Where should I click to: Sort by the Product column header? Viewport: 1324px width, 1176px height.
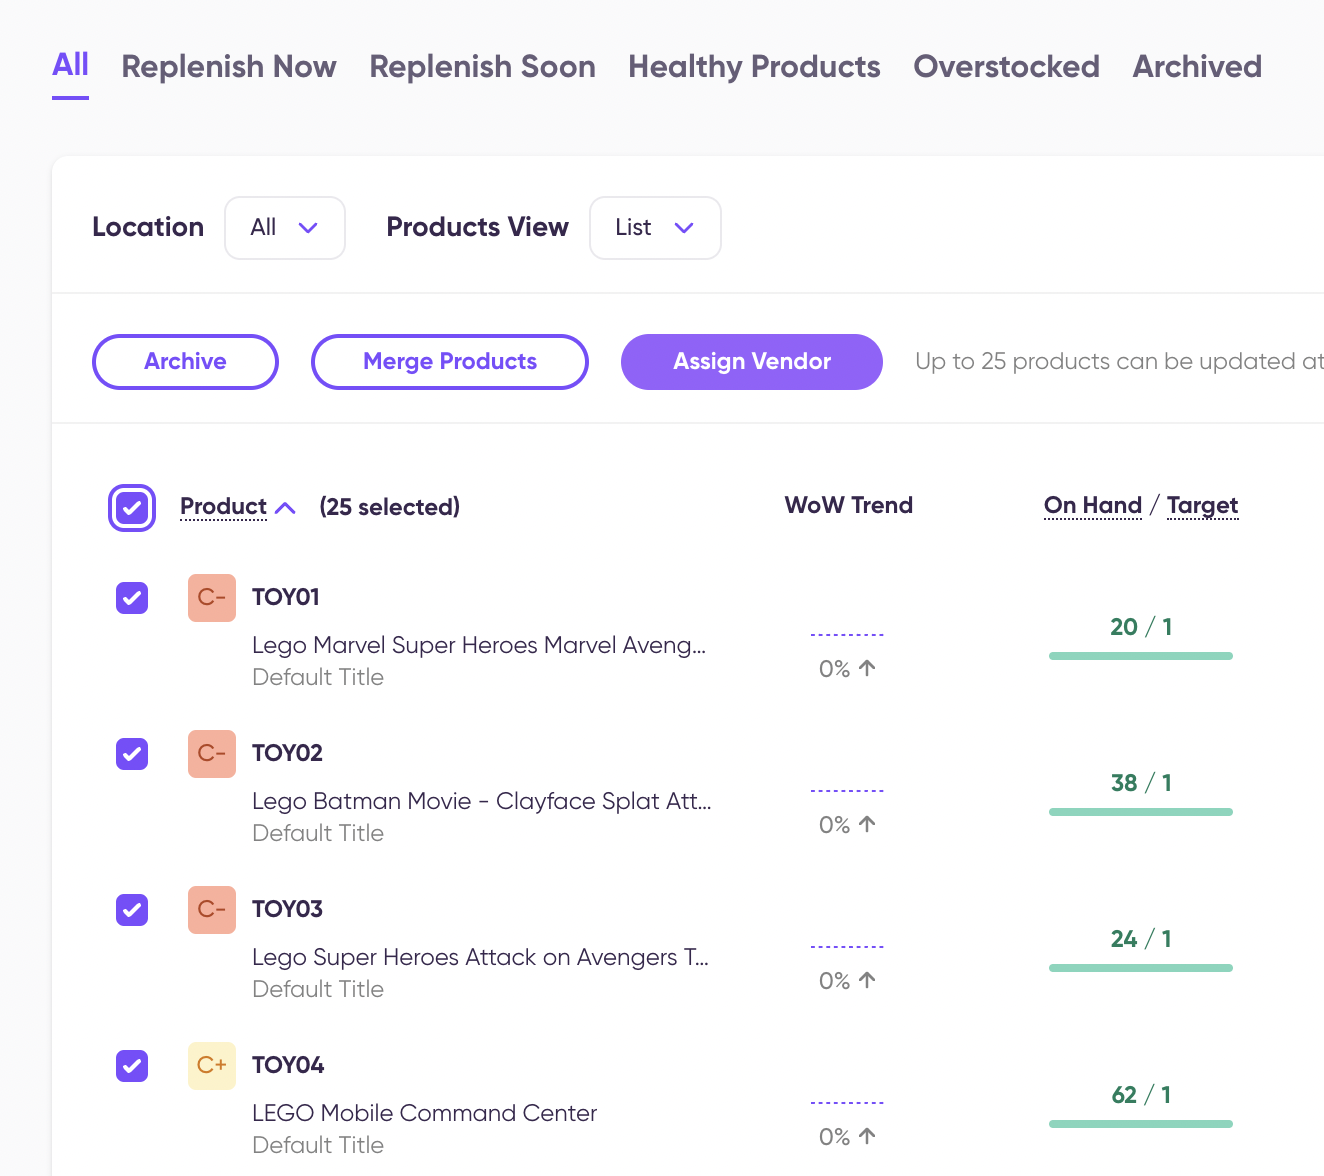point(223,507)
